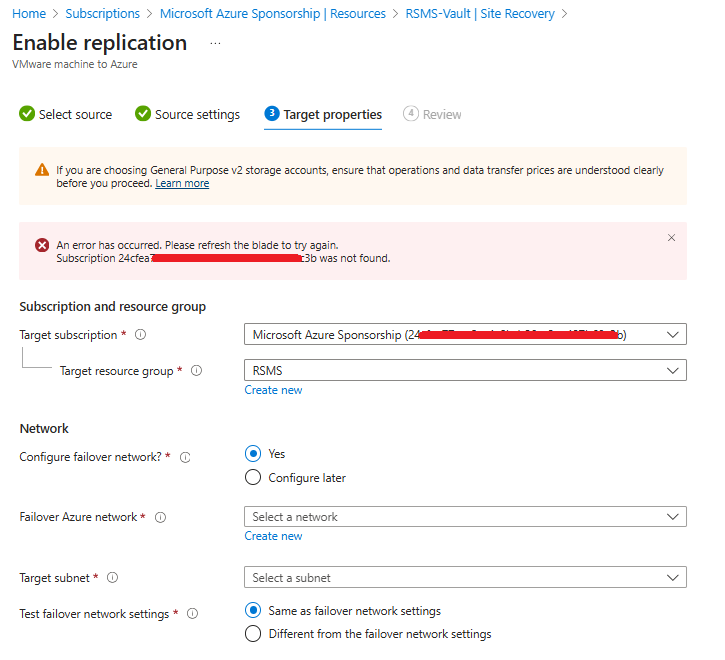Go to the Source settings step

[x=188, y=114]
